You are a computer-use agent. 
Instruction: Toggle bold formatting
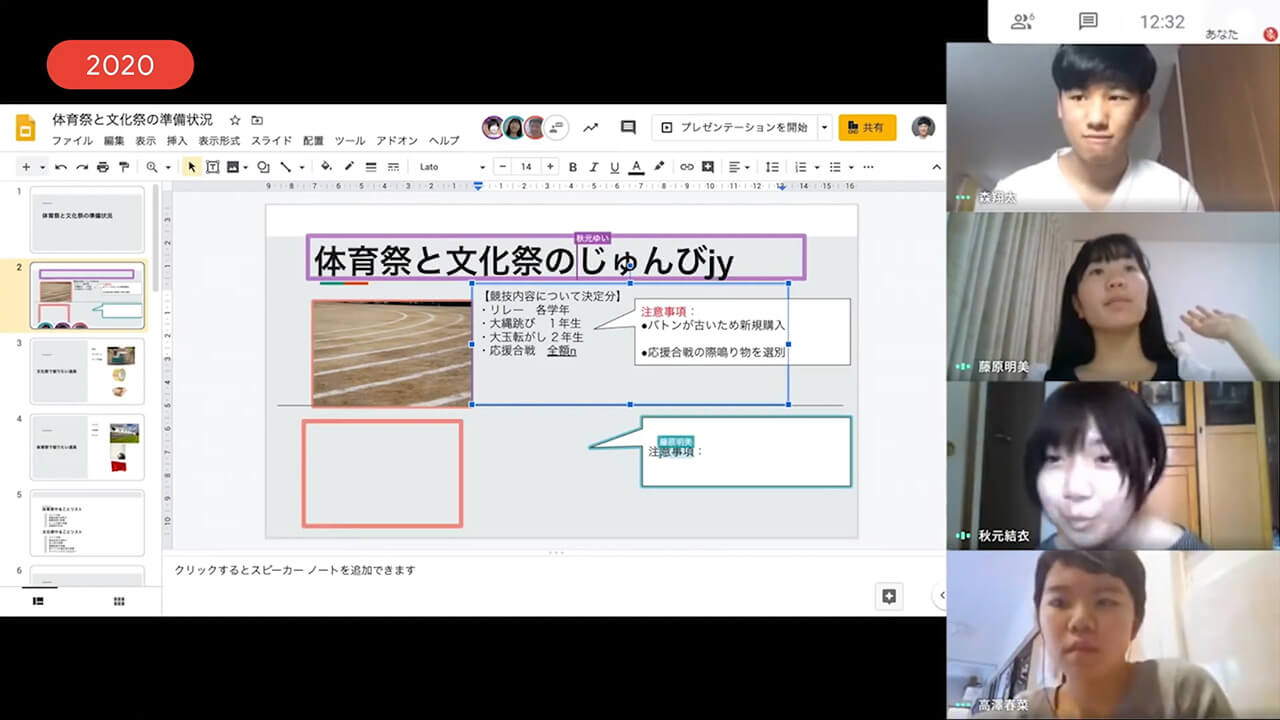(x=573, y=167)
